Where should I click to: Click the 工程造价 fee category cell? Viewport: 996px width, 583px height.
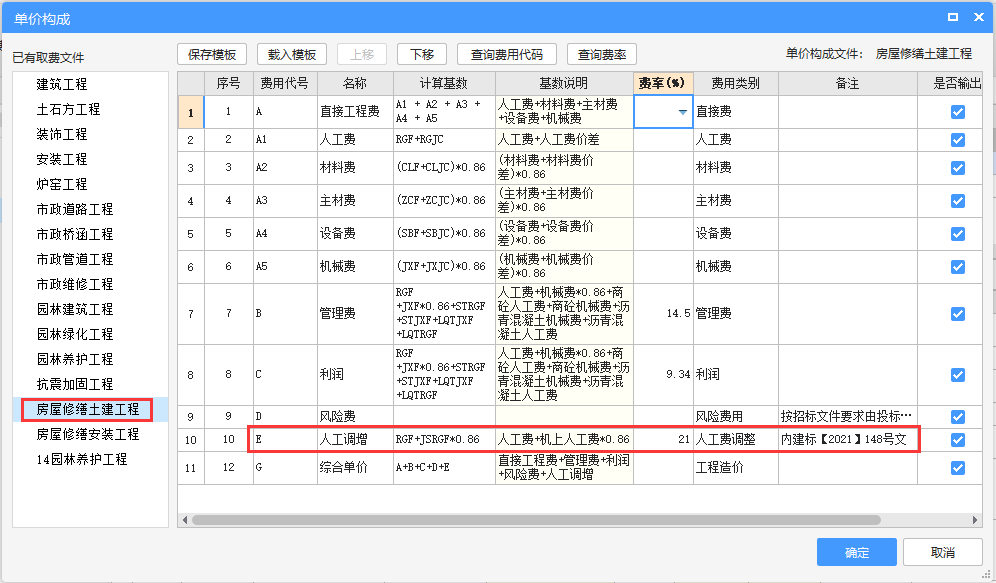(736, 467)
